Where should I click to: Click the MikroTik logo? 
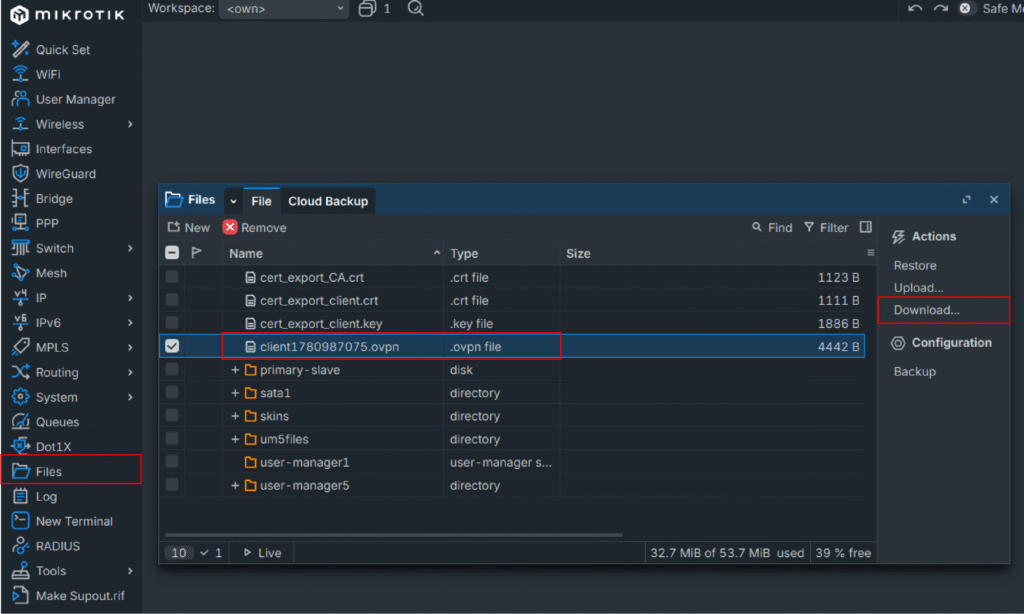point(67,14)
